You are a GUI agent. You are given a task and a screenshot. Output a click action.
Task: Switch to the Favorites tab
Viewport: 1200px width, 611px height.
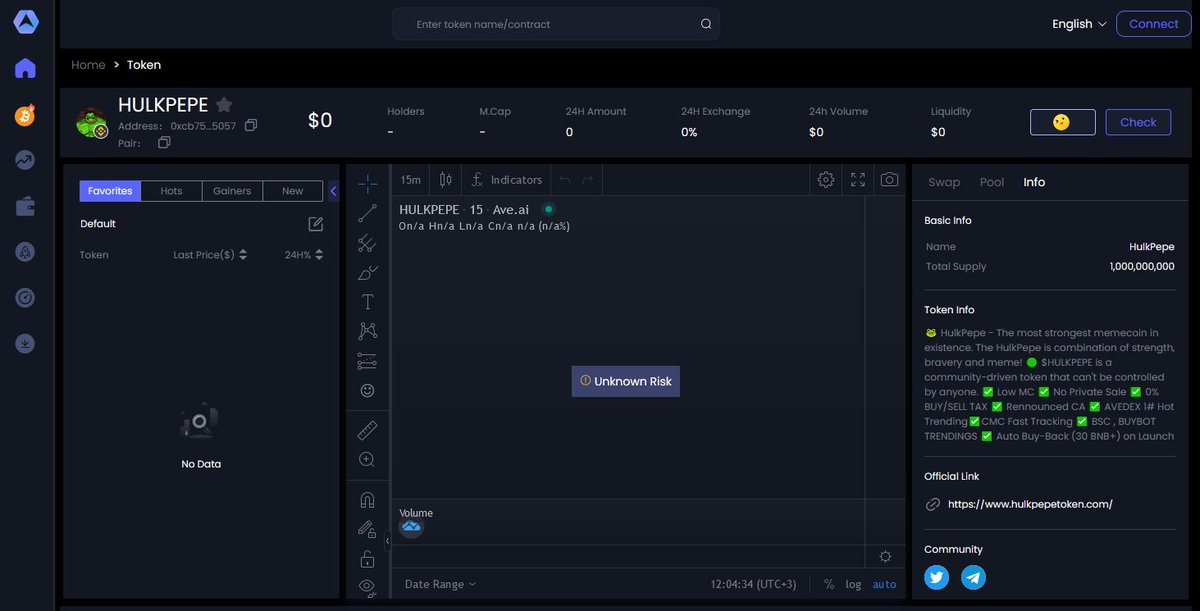click(110, 191)
